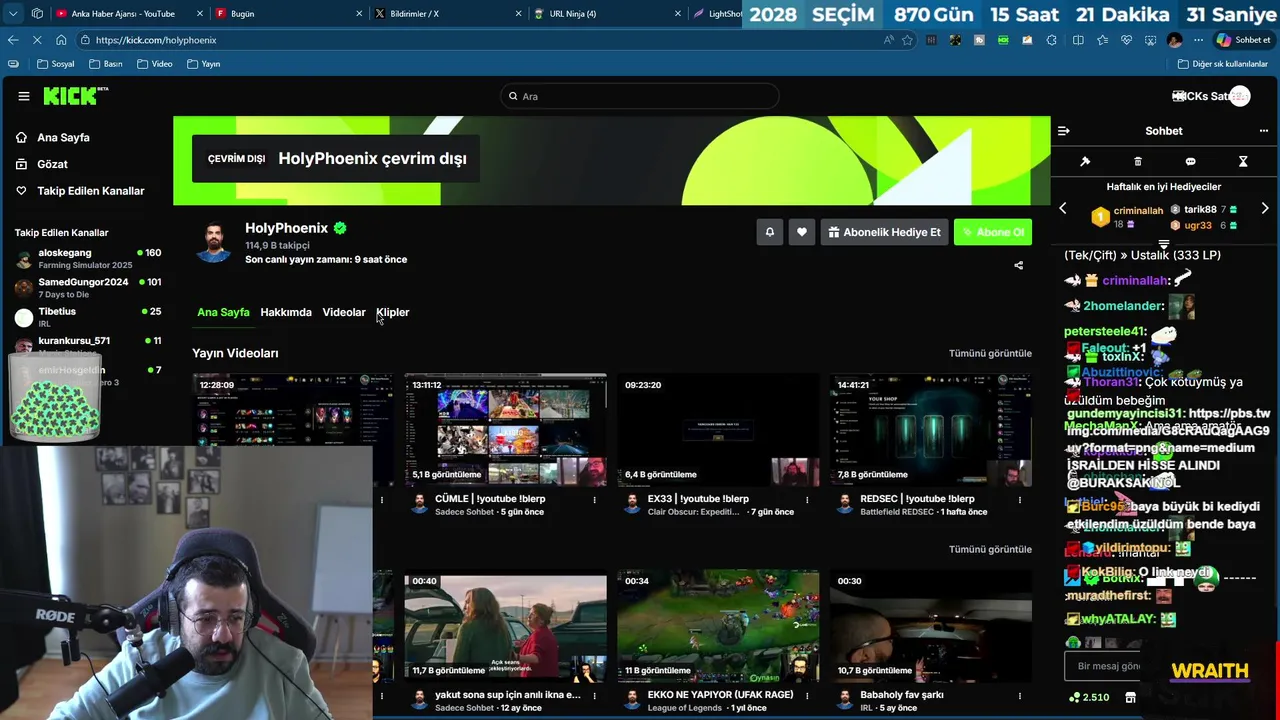Show previous weekly gifters page
The height and width of the screenshot is (720, 1280).
tap(1063, 209)
